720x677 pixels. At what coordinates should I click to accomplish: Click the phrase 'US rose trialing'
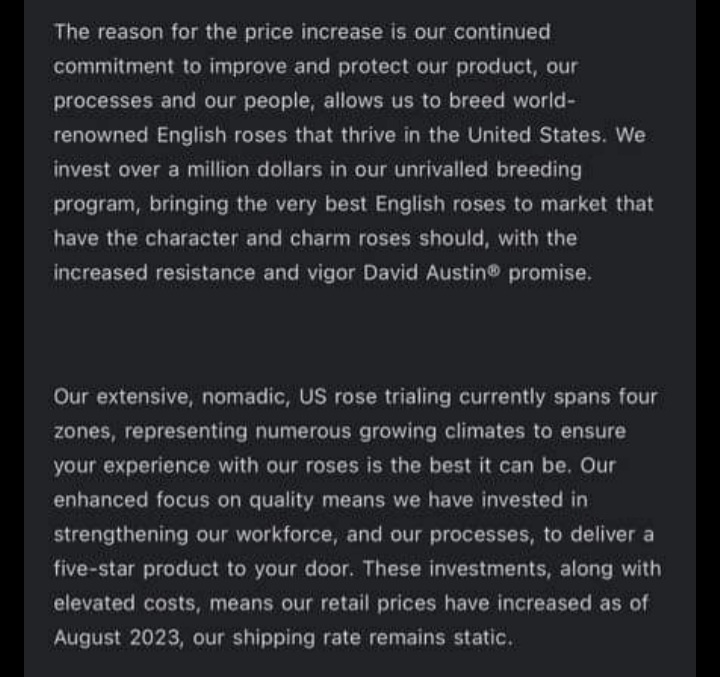375,397
